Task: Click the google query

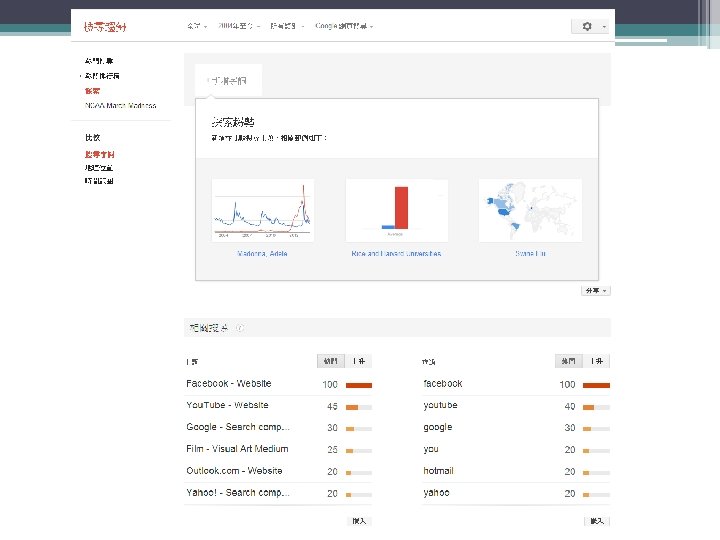Action: pyautogui.click(x=438, y=427)
